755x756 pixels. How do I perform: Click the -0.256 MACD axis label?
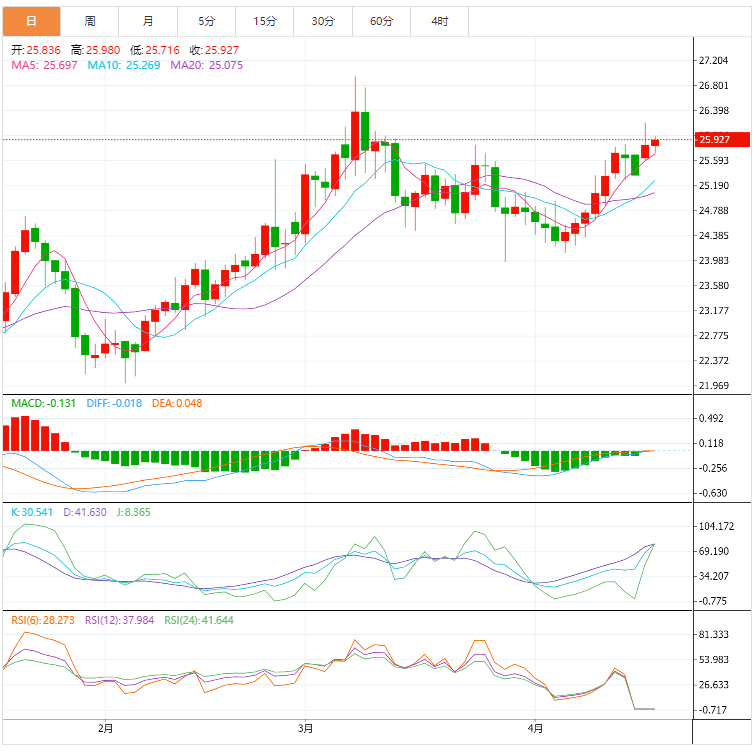713,469
